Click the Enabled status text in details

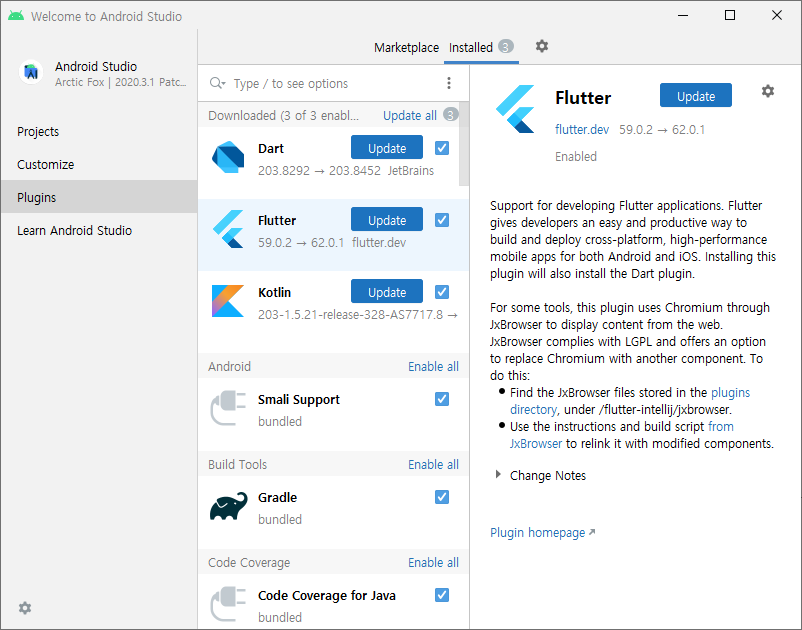576,156
